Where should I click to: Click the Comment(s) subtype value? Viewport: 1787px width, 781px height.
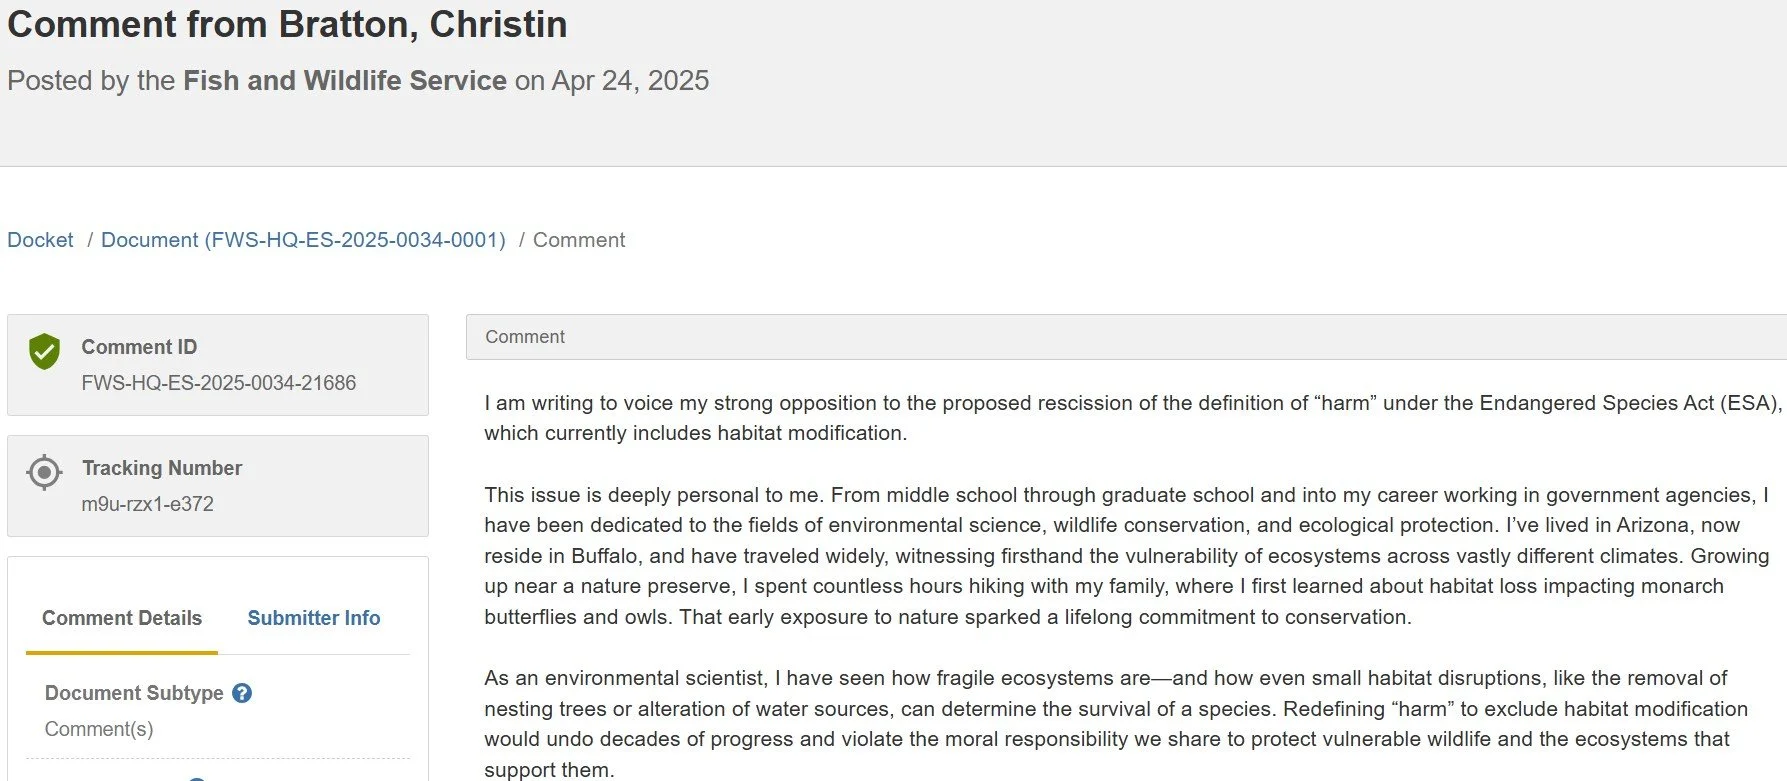[99, 729]
